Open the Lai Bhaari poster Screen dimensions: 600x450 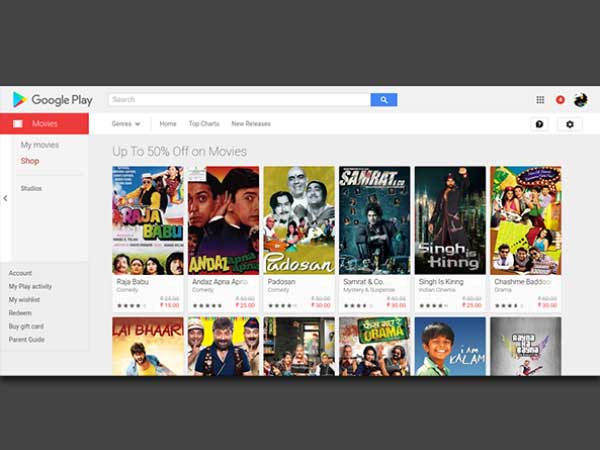tap(148, 346)
